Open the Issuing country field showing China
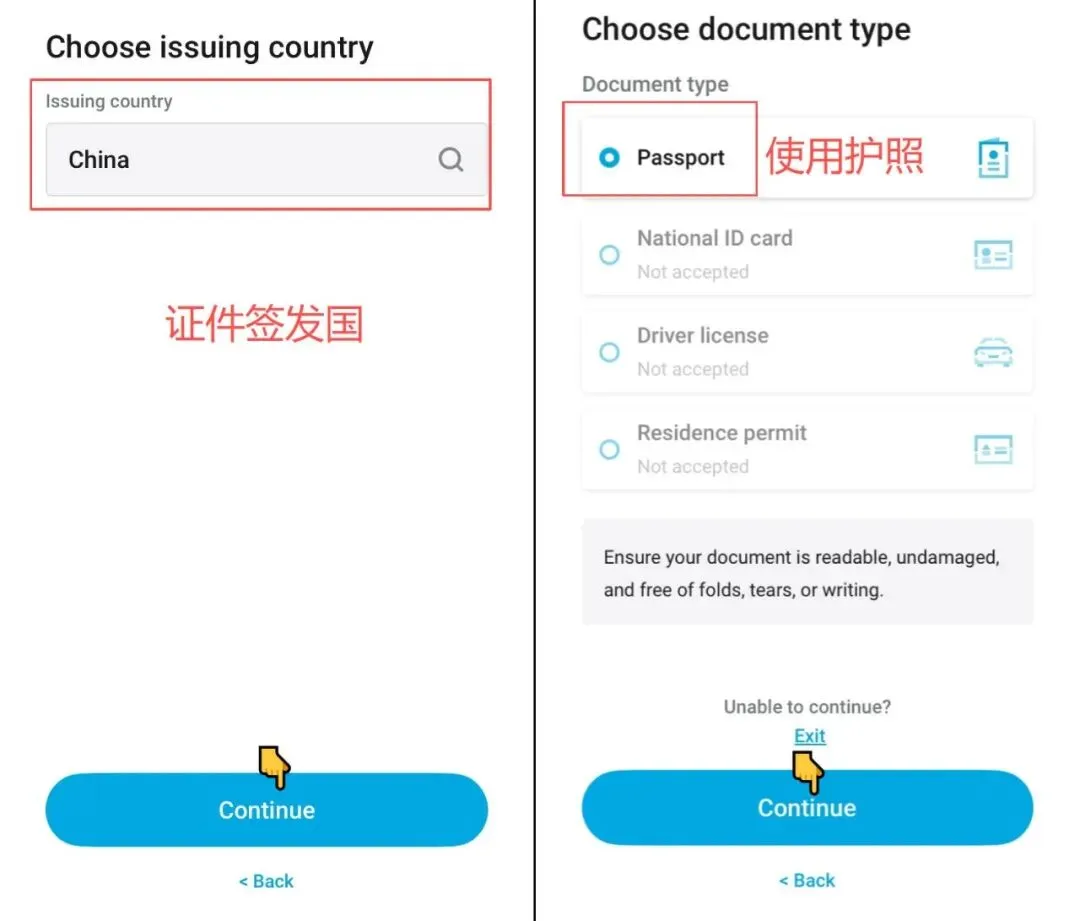 [x=267, y=160]
